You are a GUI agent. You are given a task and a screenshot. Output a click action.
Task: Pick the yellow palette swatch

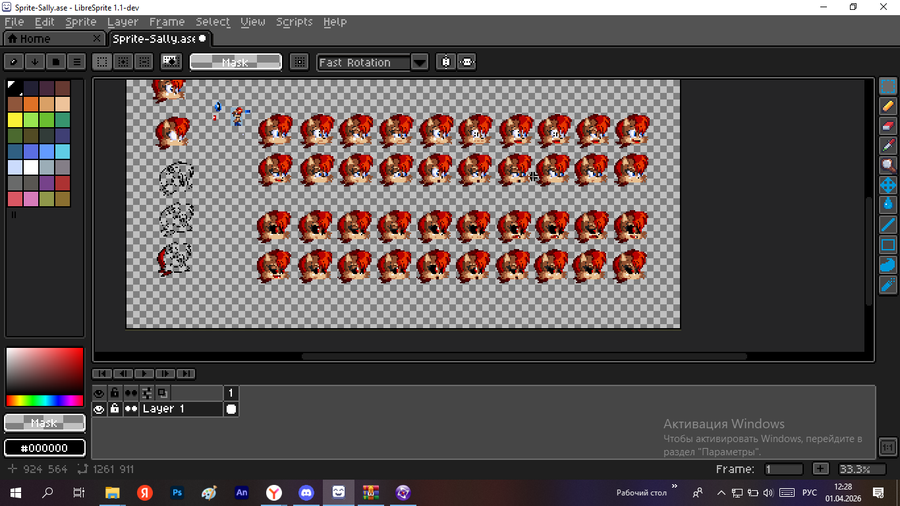pyautogui.click(x=15, y=119)
